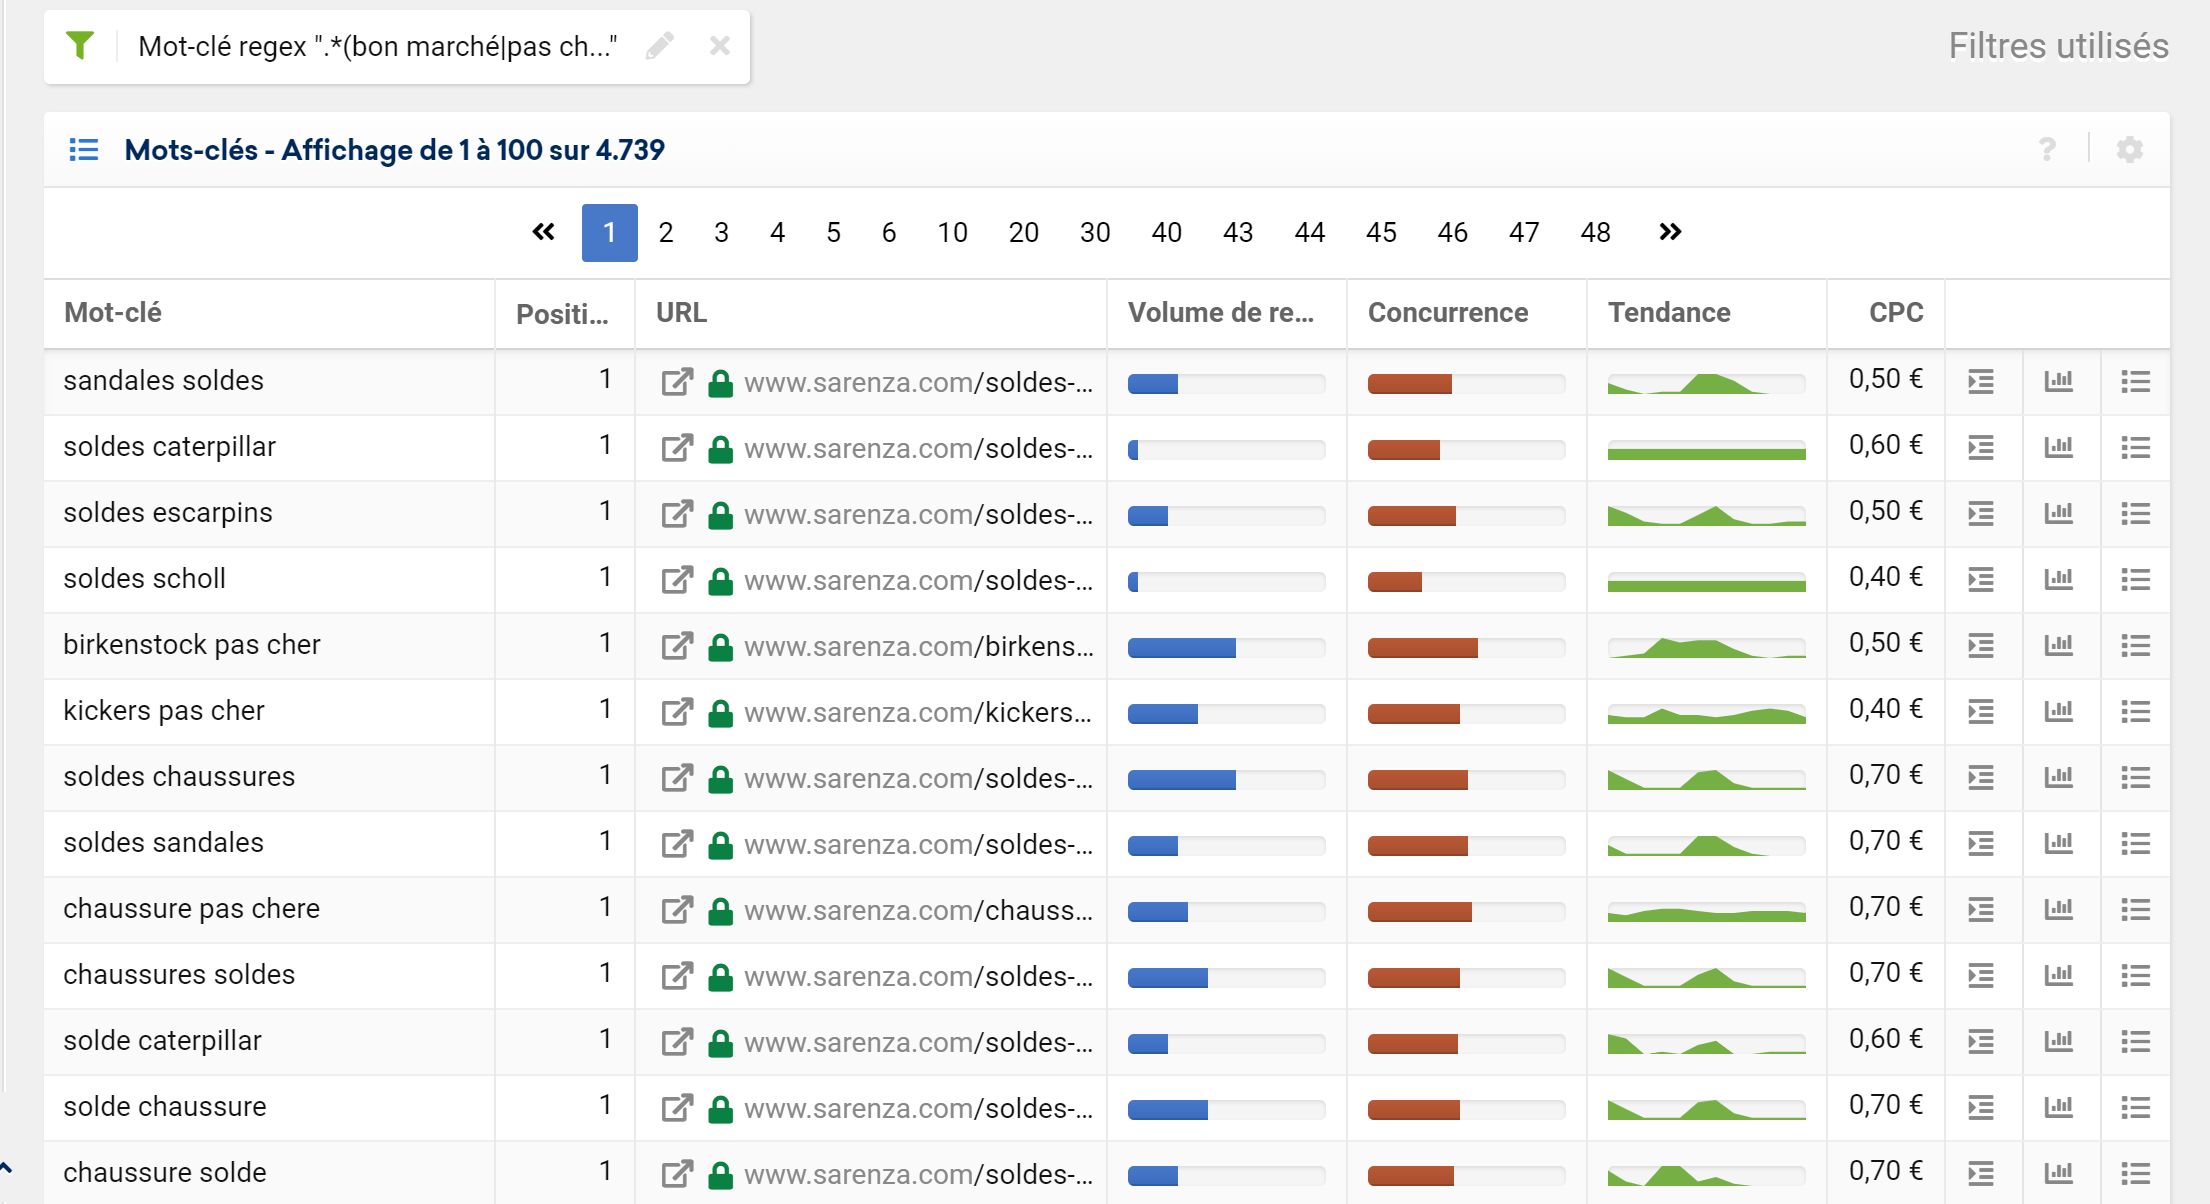Click the scroll-up caret at bottom left edge
Screen dimensions: 2210x1204
[6, 1166]
